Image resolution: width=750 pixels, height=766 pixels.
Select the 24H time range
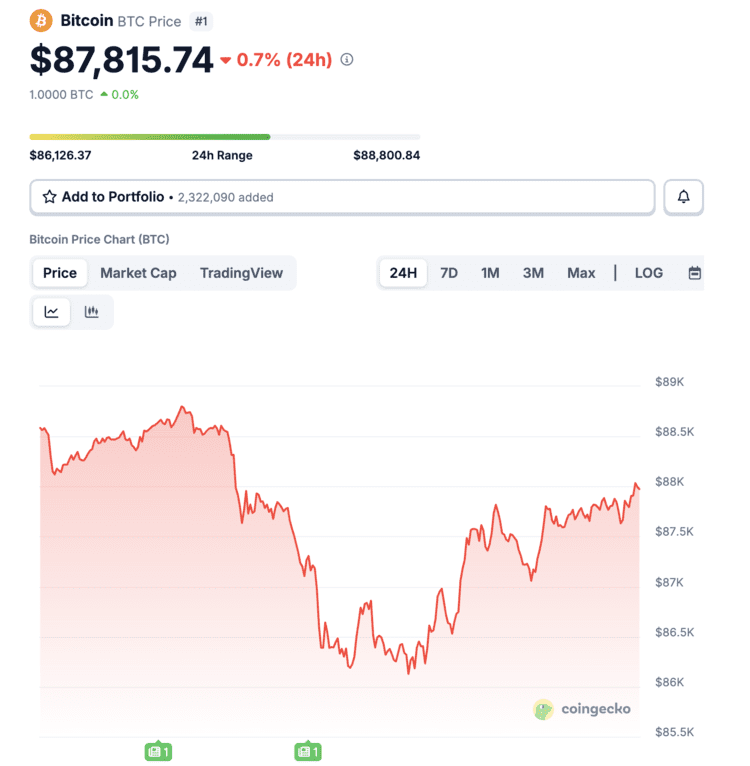[x=403, y=273]
